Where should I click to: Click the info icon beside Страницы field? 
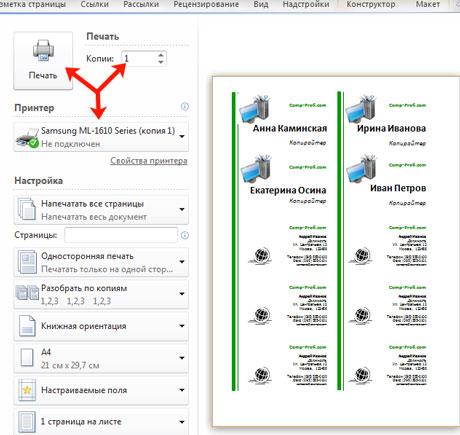coord(185,235)
